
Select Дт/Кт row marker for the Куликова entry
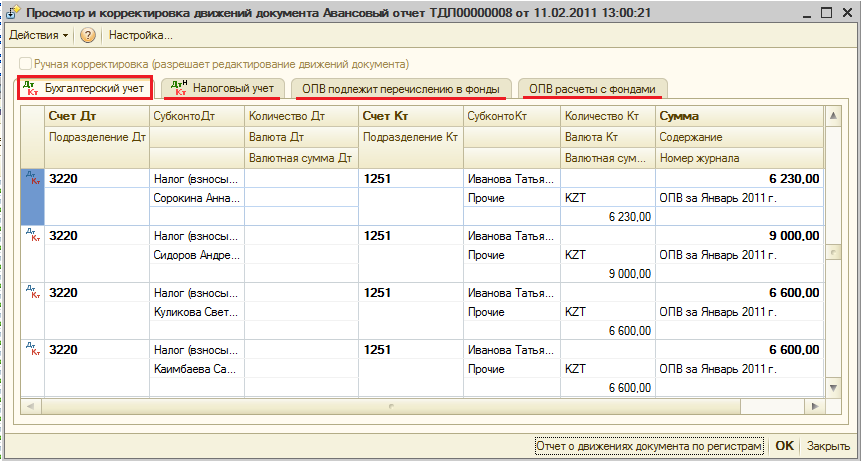tap(33, 292)
